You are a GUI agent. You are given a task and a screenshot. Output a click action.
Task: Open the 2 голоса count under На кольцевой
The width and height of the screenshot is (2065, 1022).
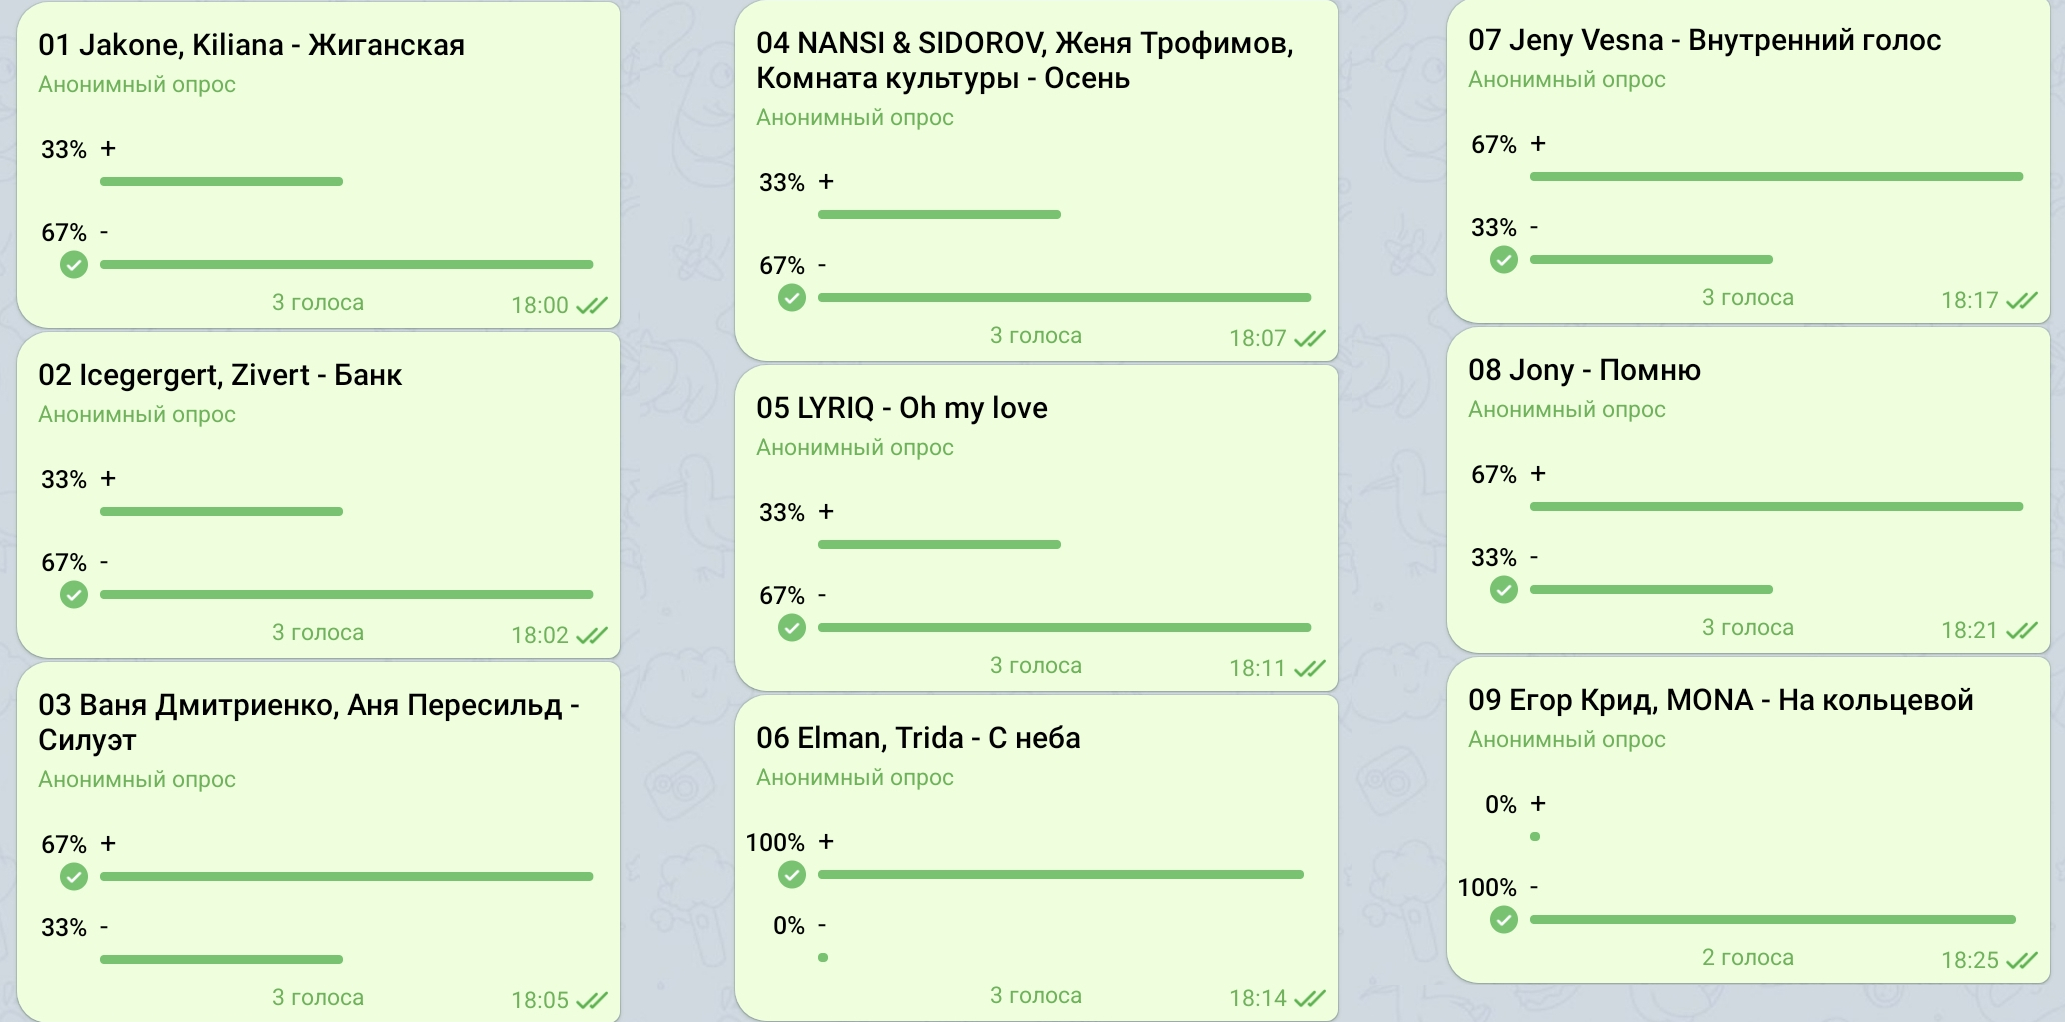[1748, 958]
